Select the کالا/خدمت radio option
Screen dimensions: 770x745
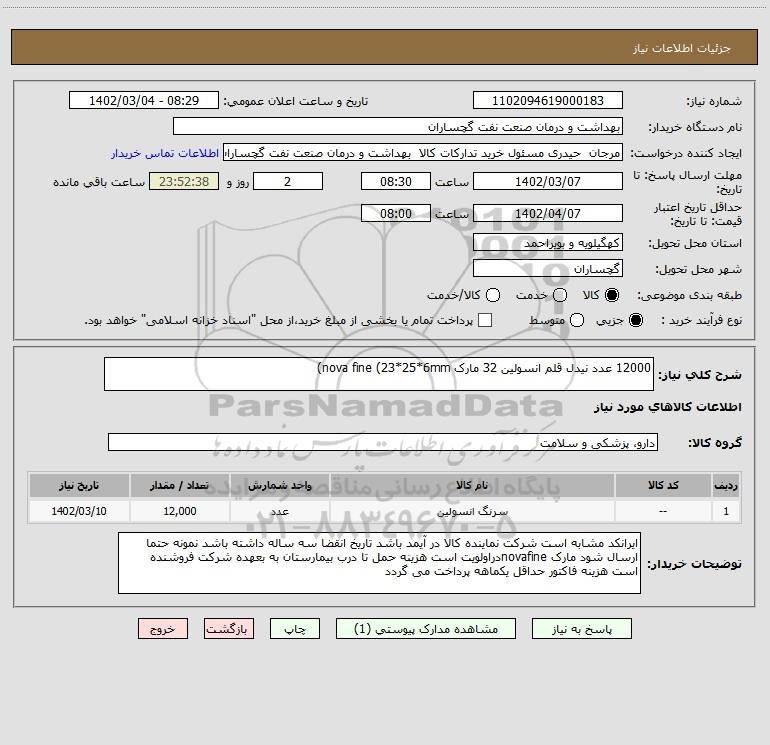[493, 295]
